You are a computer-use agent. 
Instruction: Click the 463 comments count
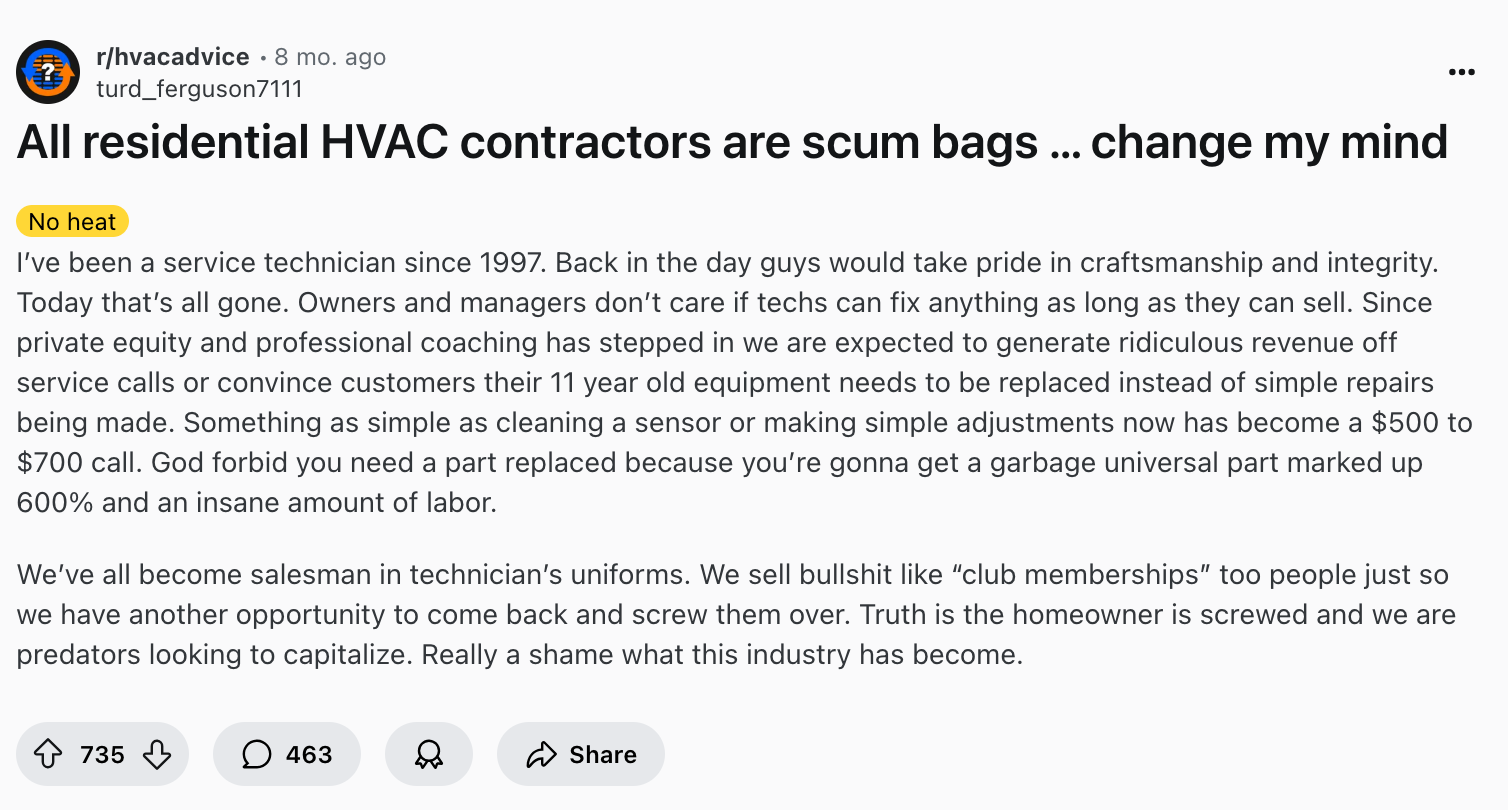pos(309,754)
